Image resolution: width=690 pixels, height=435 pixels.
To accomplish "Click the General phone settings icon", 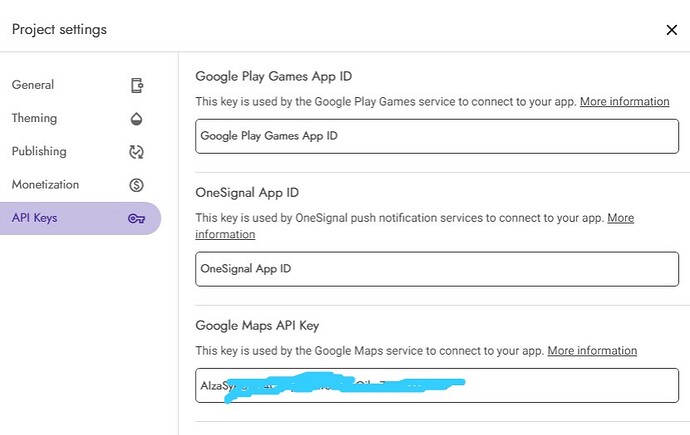I will click(137, 85).
